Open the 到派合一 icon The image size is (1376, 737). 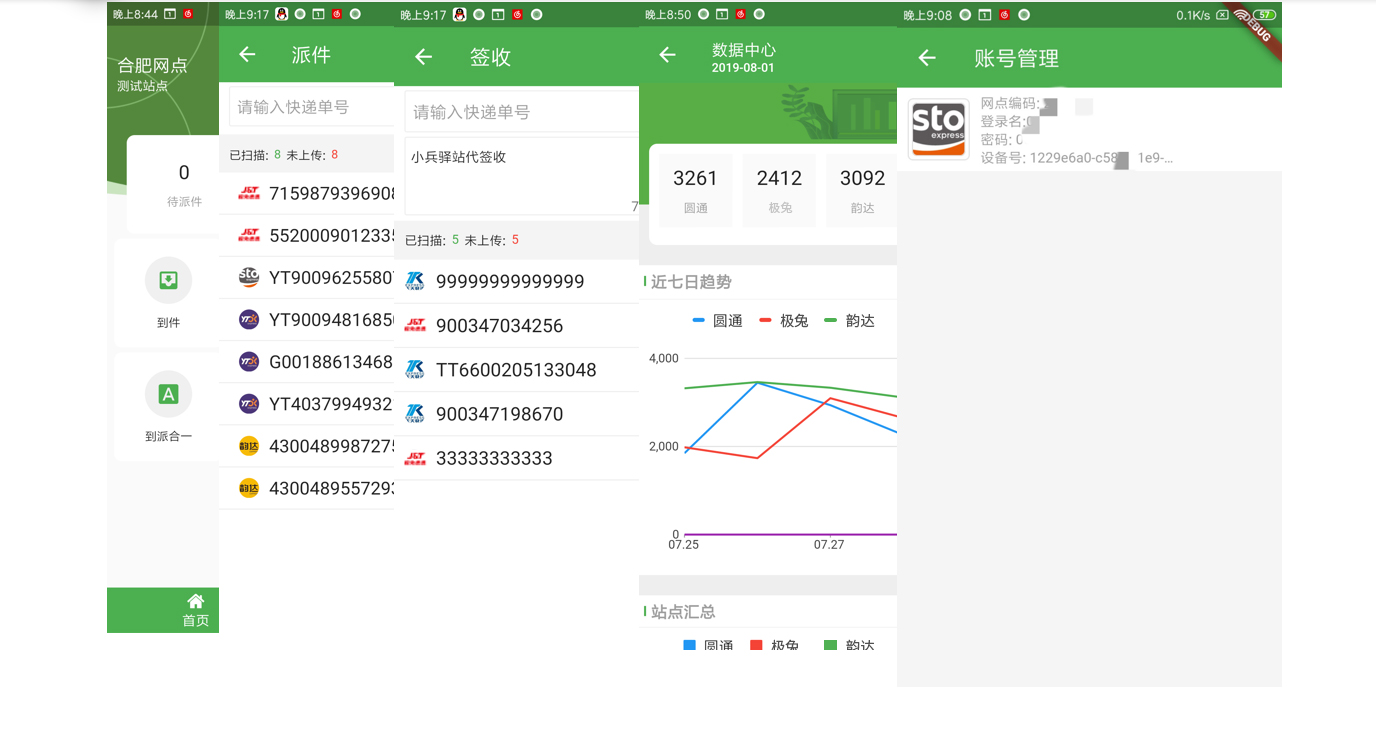[168, 395]
